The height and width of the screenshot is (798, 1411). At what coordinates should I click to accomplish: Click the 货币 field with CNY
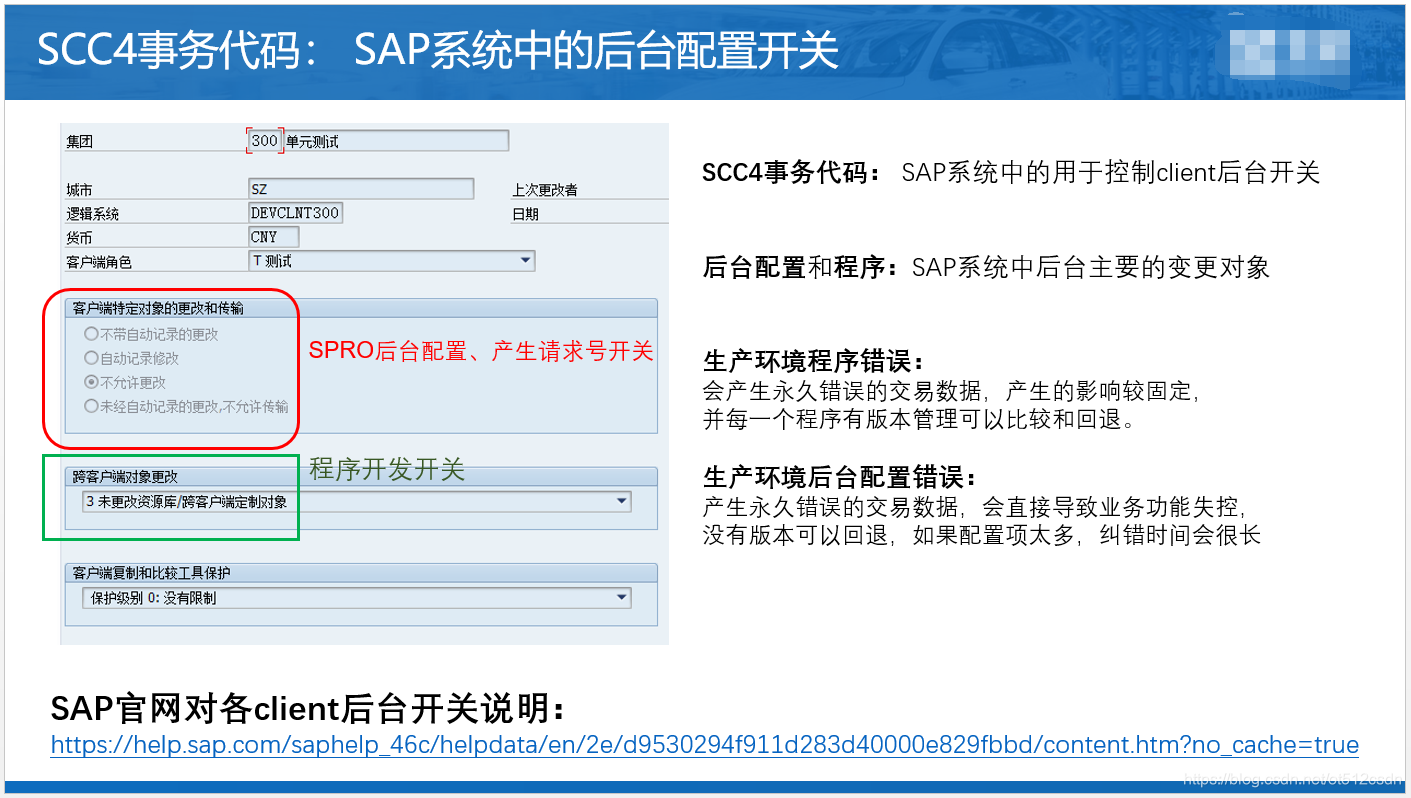[274, 237]
